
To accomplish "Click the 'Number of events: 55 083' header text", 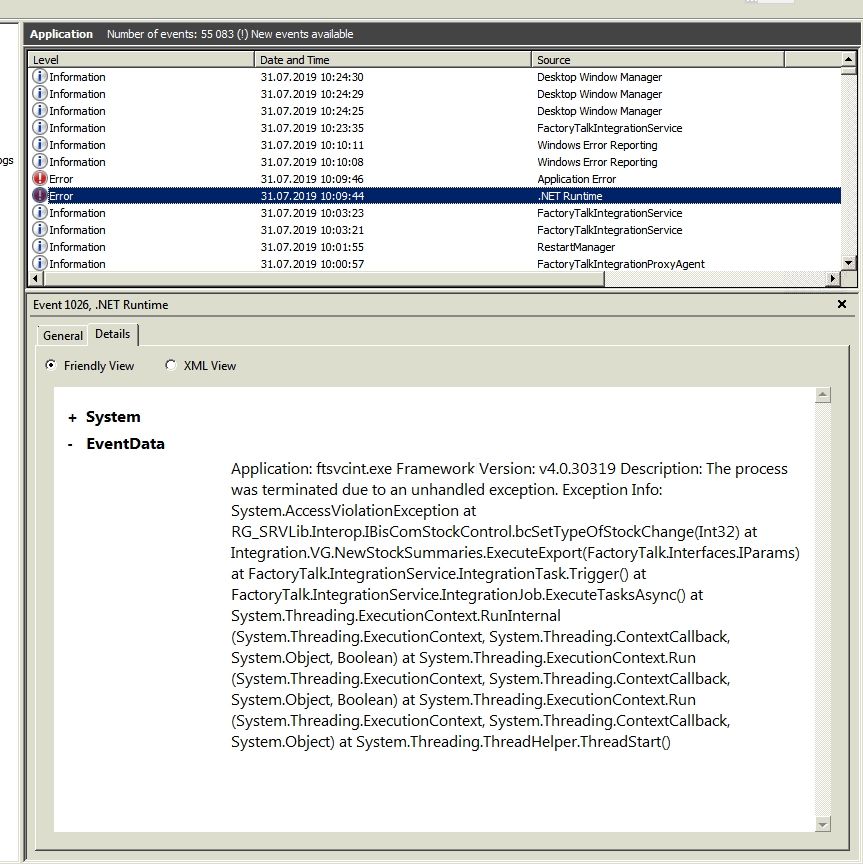I will point(170,34).
